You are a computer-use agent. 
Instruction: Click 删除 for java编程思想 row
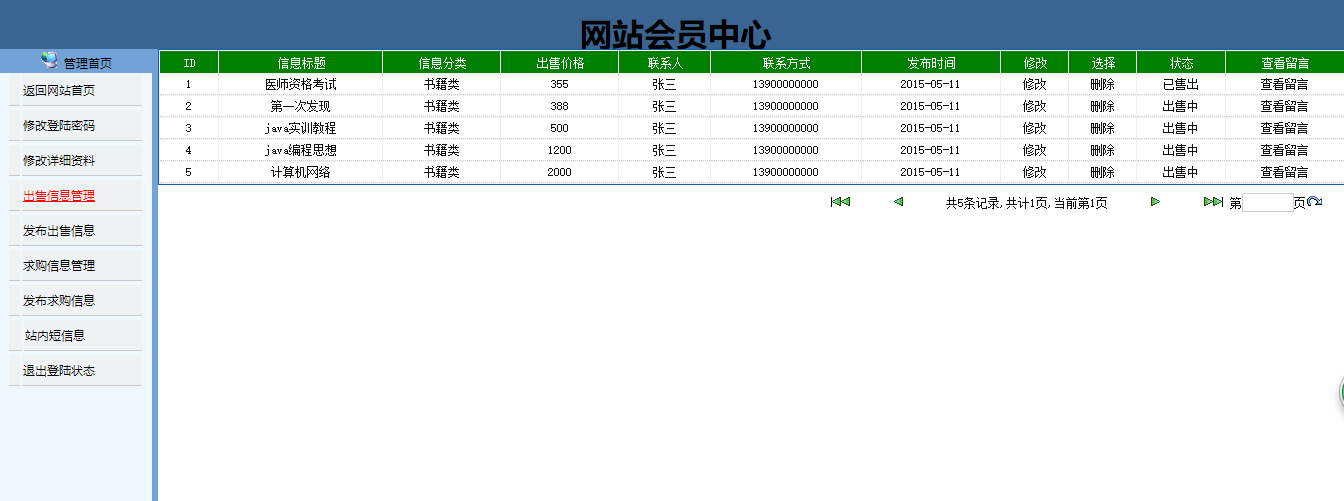click(x=1102, y=150)
